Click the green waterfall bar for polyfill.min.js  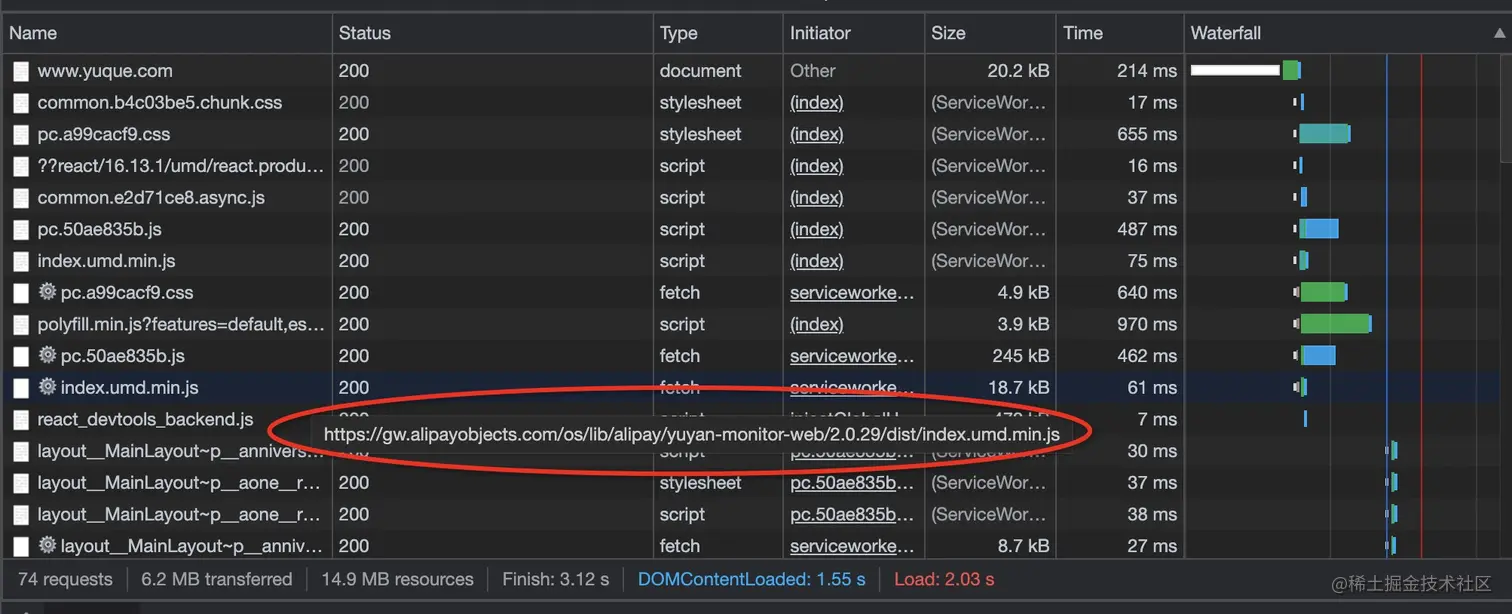tap(1335, 324)
